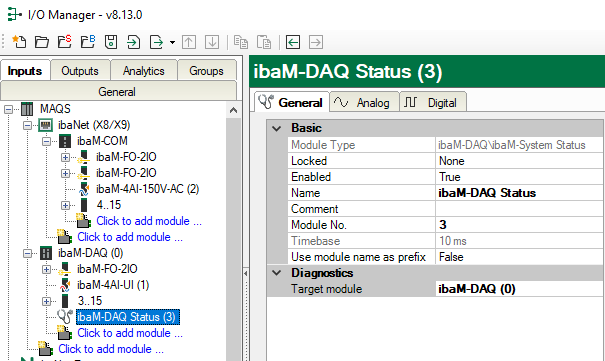Expand the ibaM-FO-2IO under ibaM-DAQ
This screenshot has width=605, height=361.
pos(46,269)
